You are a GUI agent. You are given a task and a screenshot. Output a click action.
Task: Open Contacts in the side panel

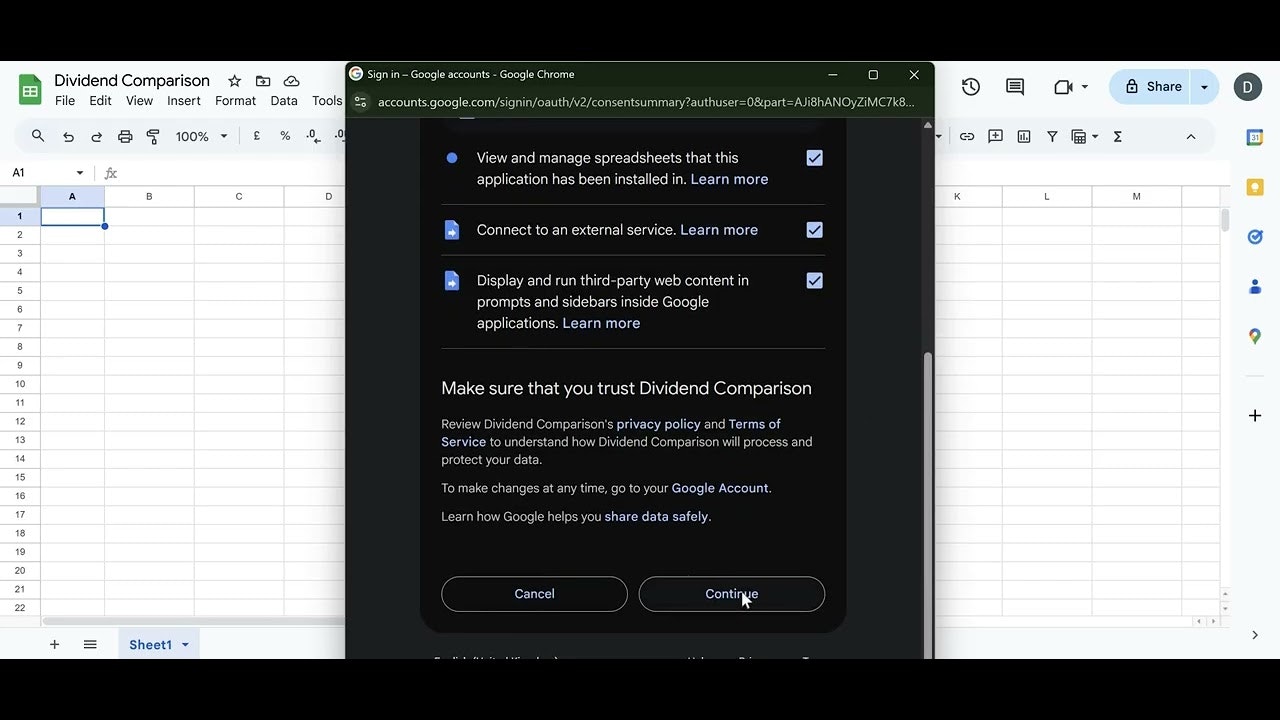point(1255,287)
